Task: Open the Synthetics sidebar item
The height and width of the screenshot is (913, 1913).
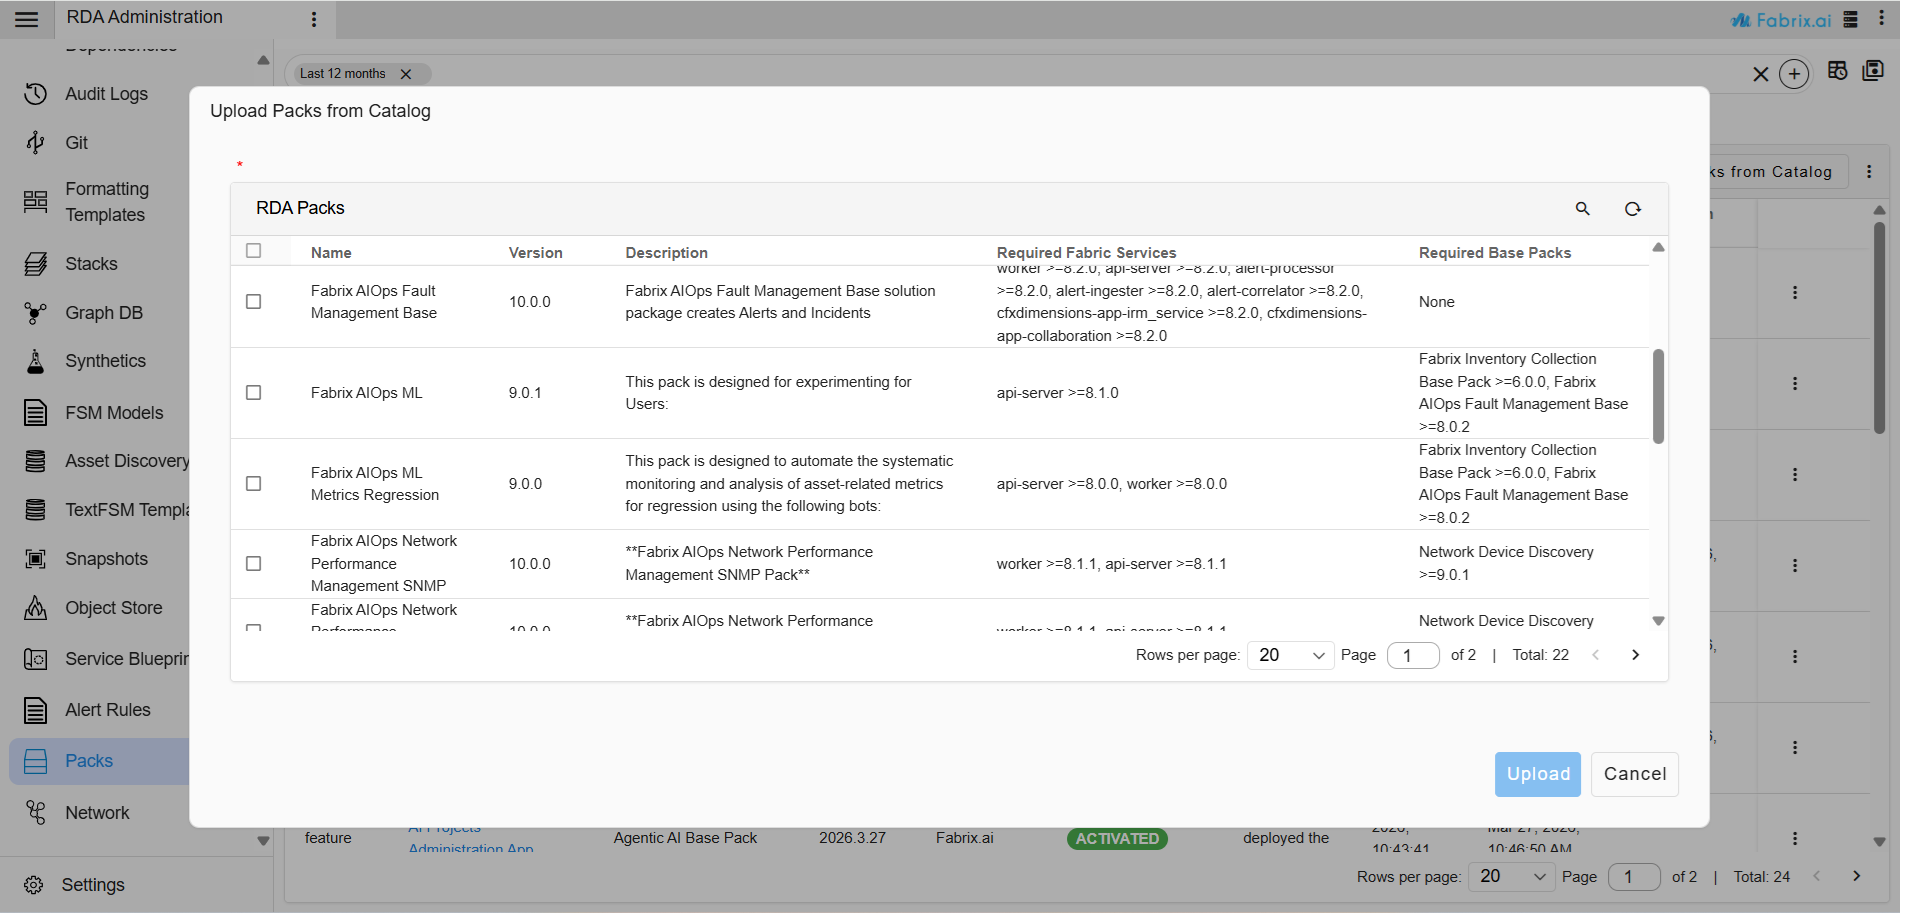Action: pyautogui.click(x=105, y=361)
